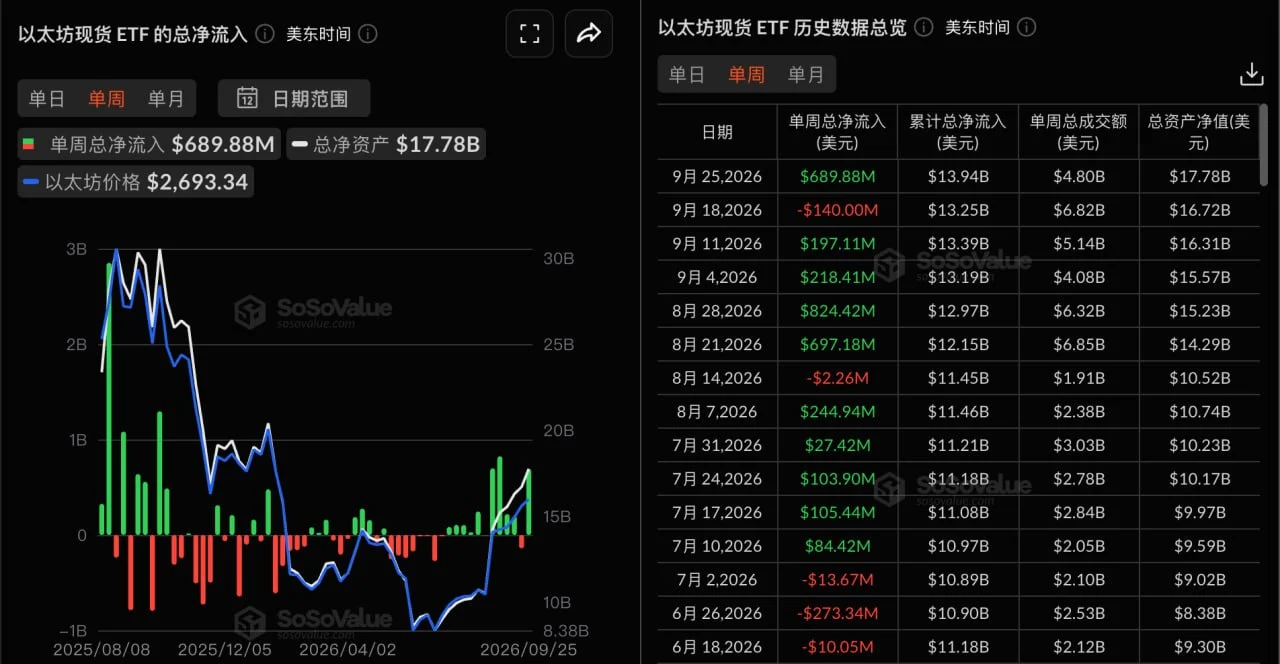Image resolution: width=1280 pixels, height=664 pixels.
Task: Click 单周总净流入 column header
Action: click(837, 131)
